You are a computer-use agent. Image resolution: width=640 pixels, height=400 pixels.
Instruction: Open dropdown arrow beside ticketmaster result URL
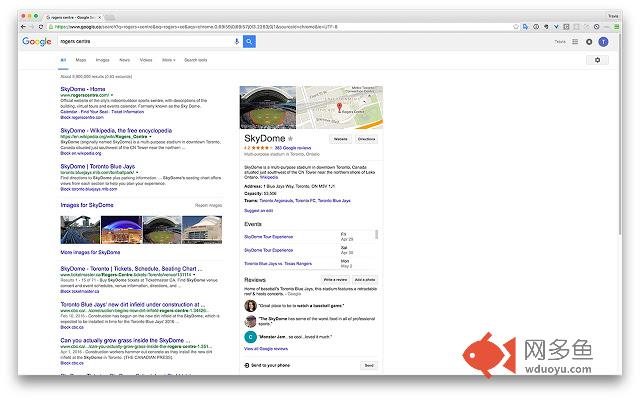194,275
